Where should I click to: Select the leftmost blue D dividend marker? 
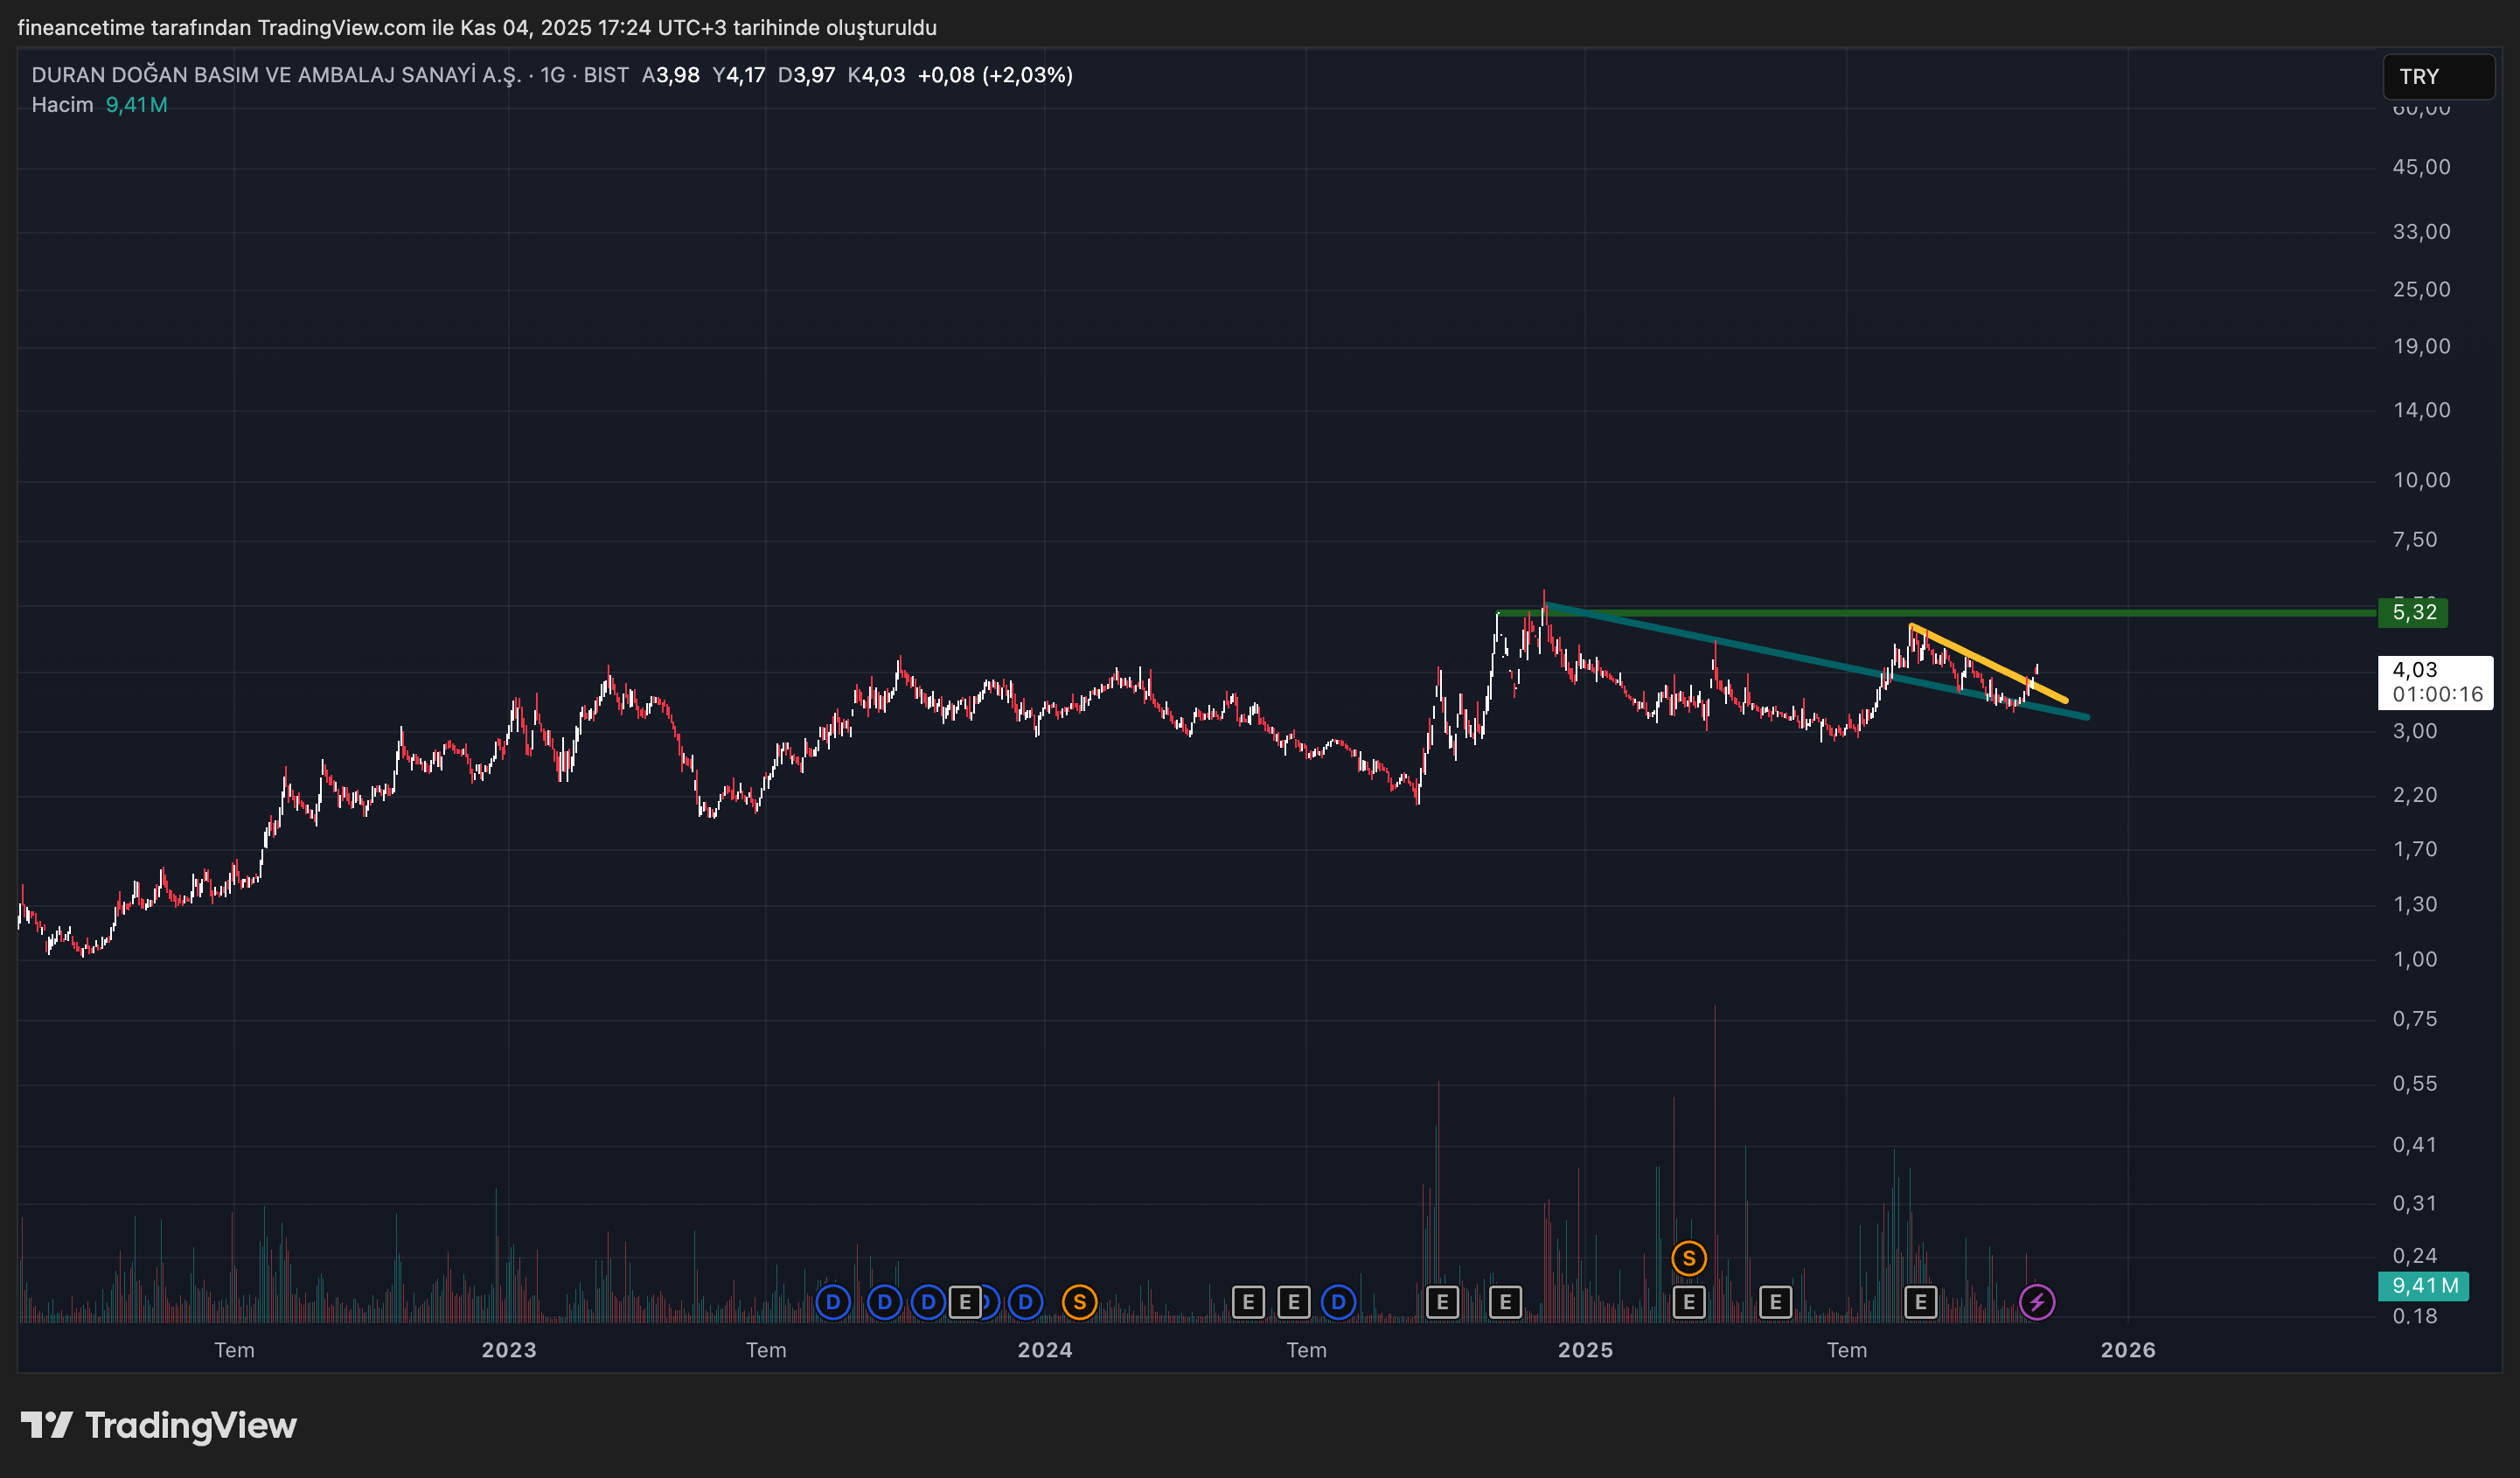[x=832, y=1302]
